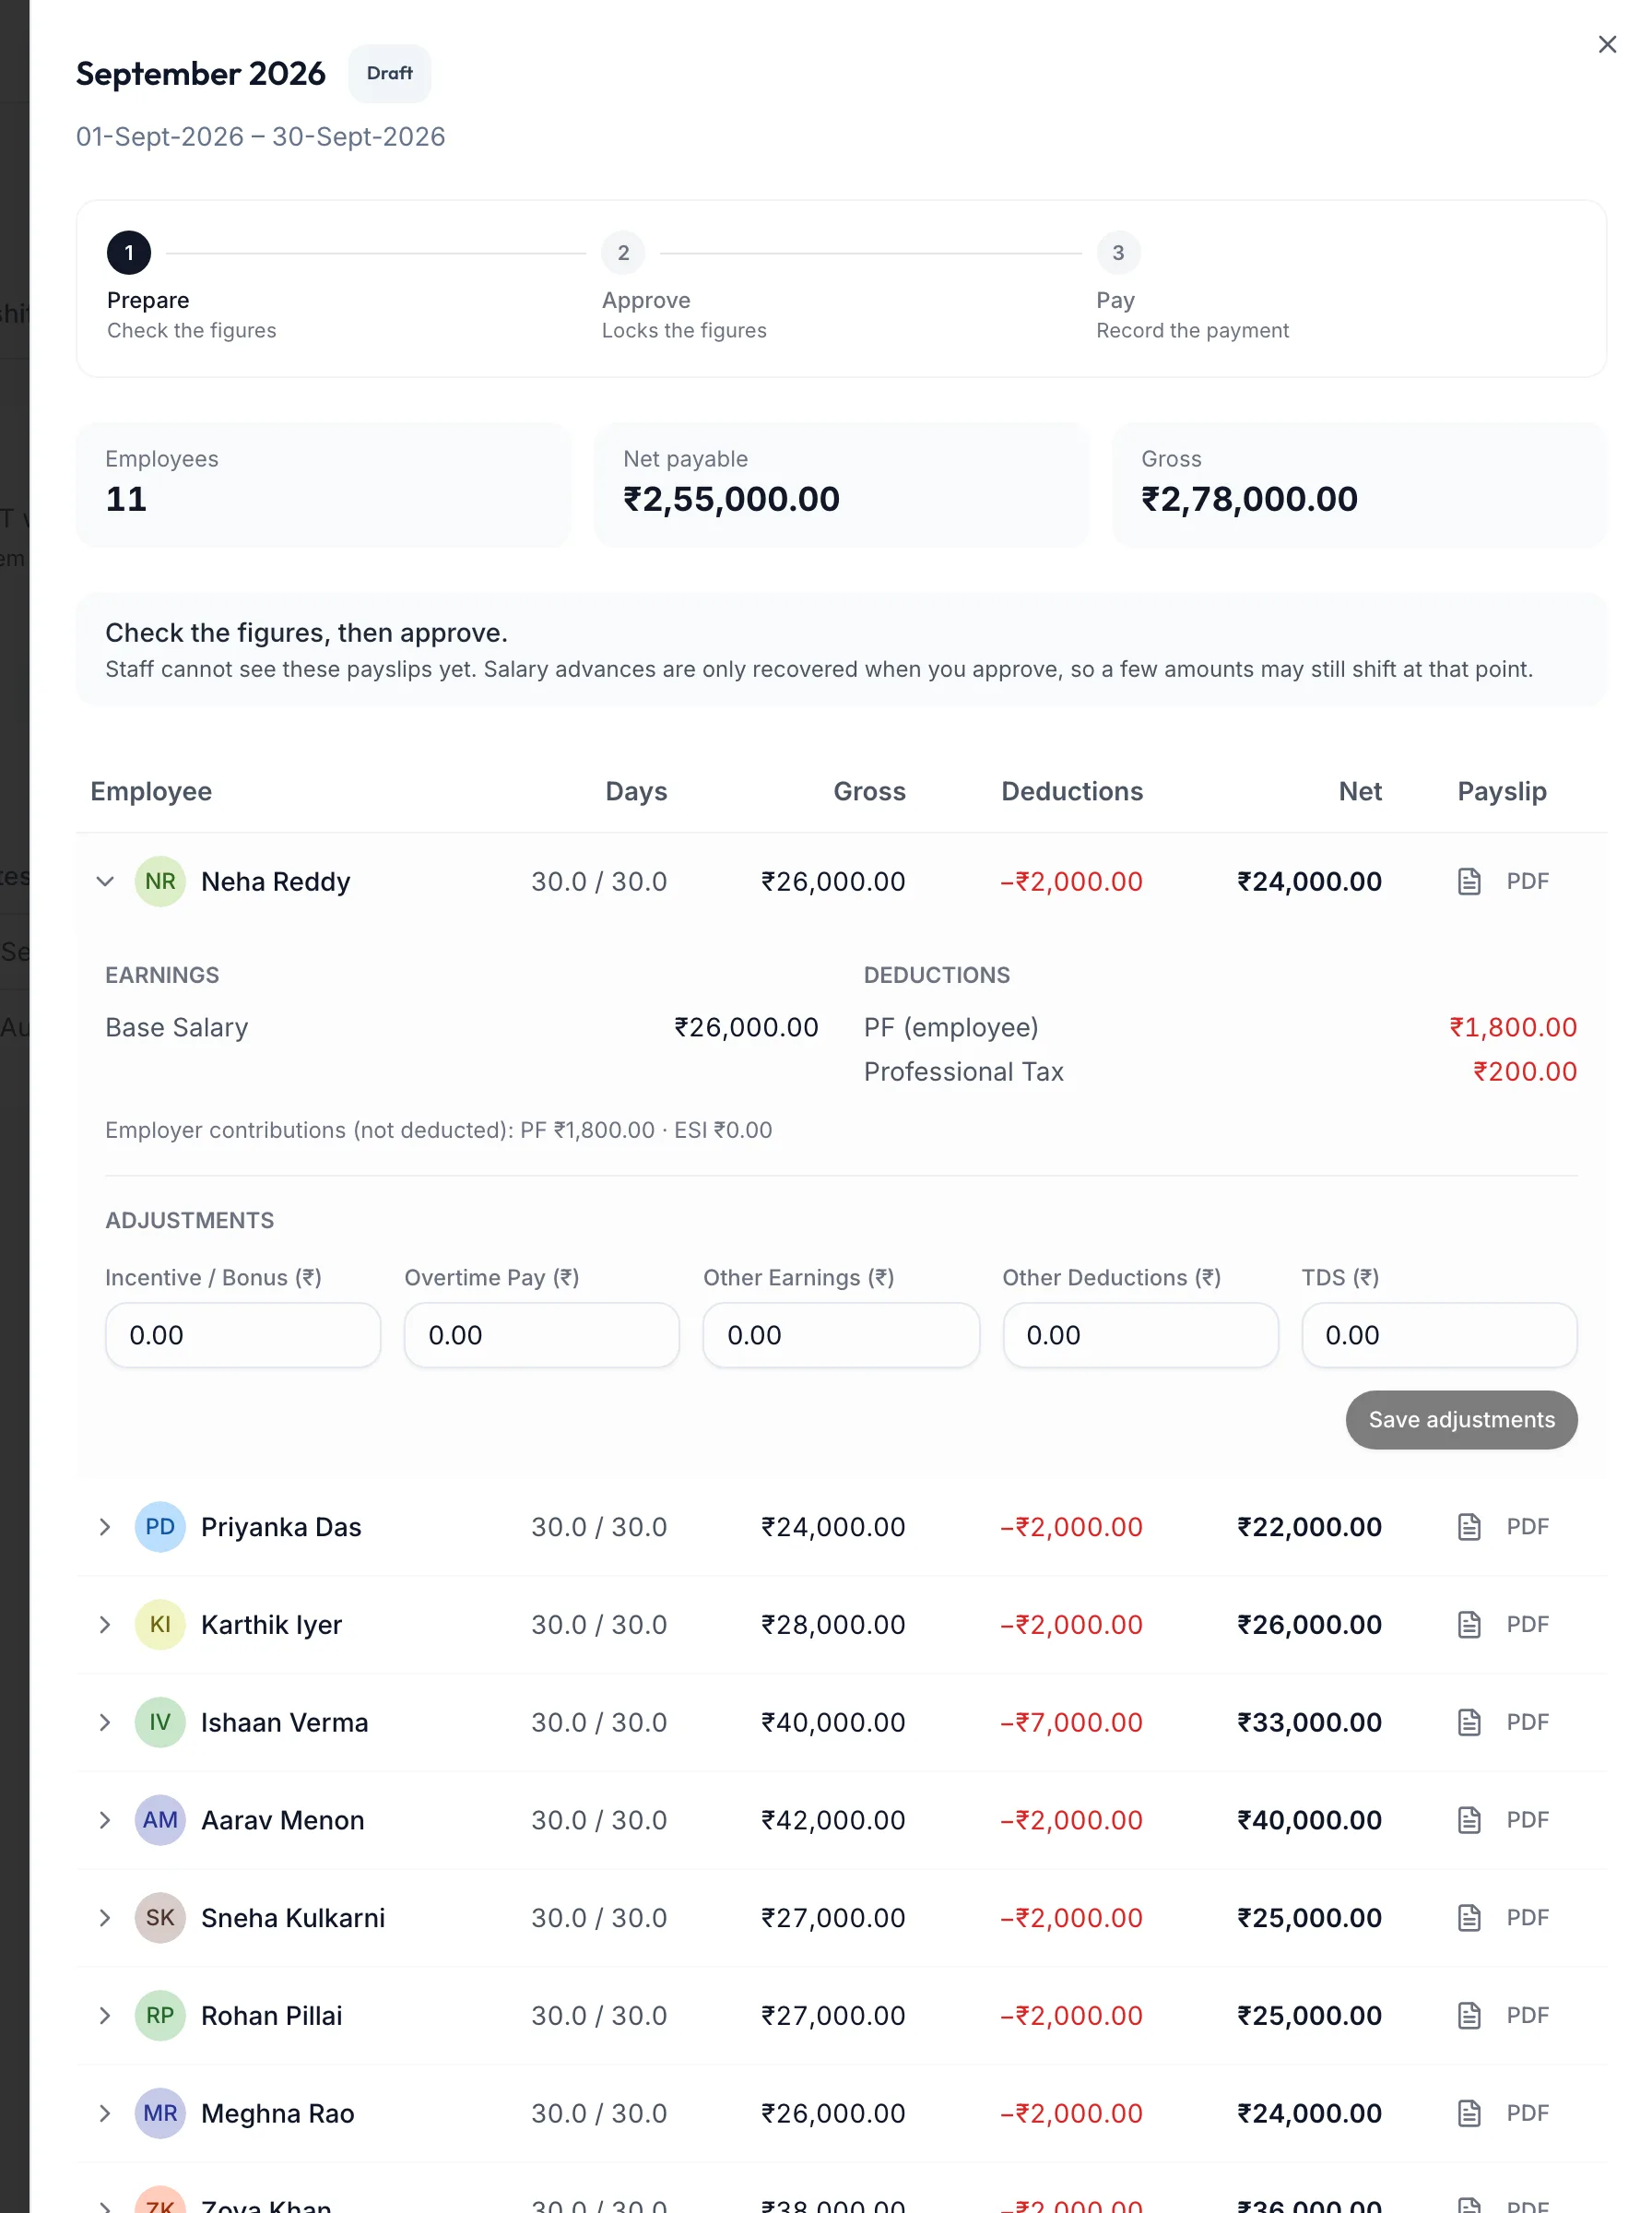Open Sneha Kulkarni payslip PDF icon
Image resolution: width=1652 pixels, height=2213 pixels.
tap(1468, 1917)
